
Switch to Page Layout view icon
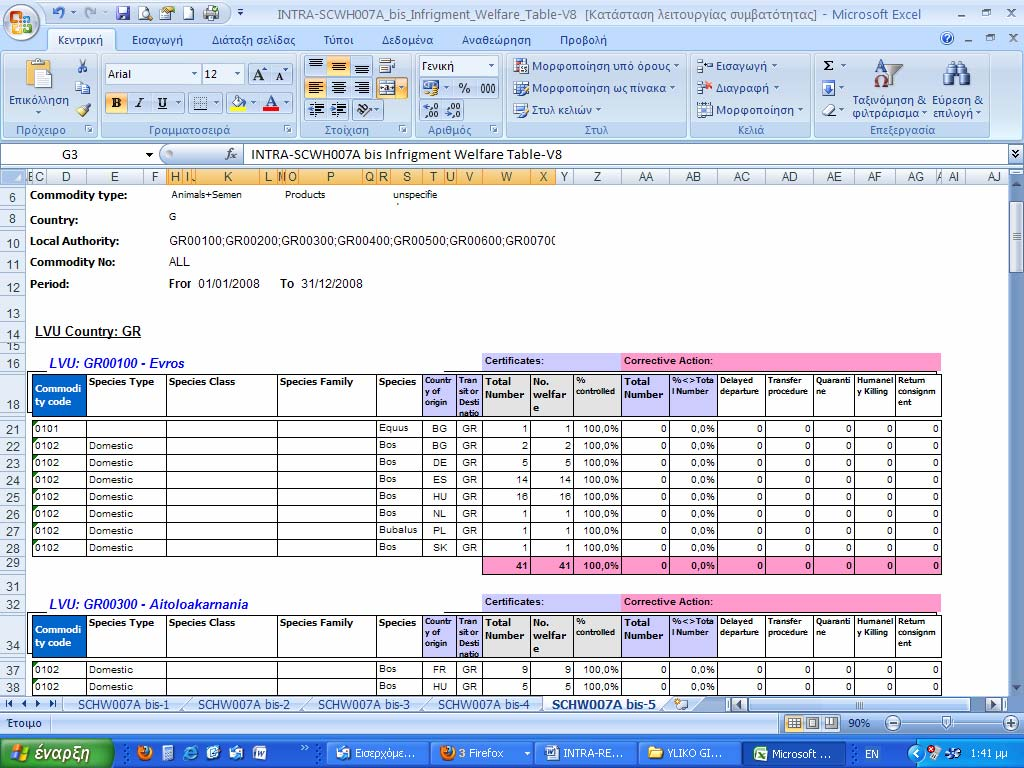[813, 723]
